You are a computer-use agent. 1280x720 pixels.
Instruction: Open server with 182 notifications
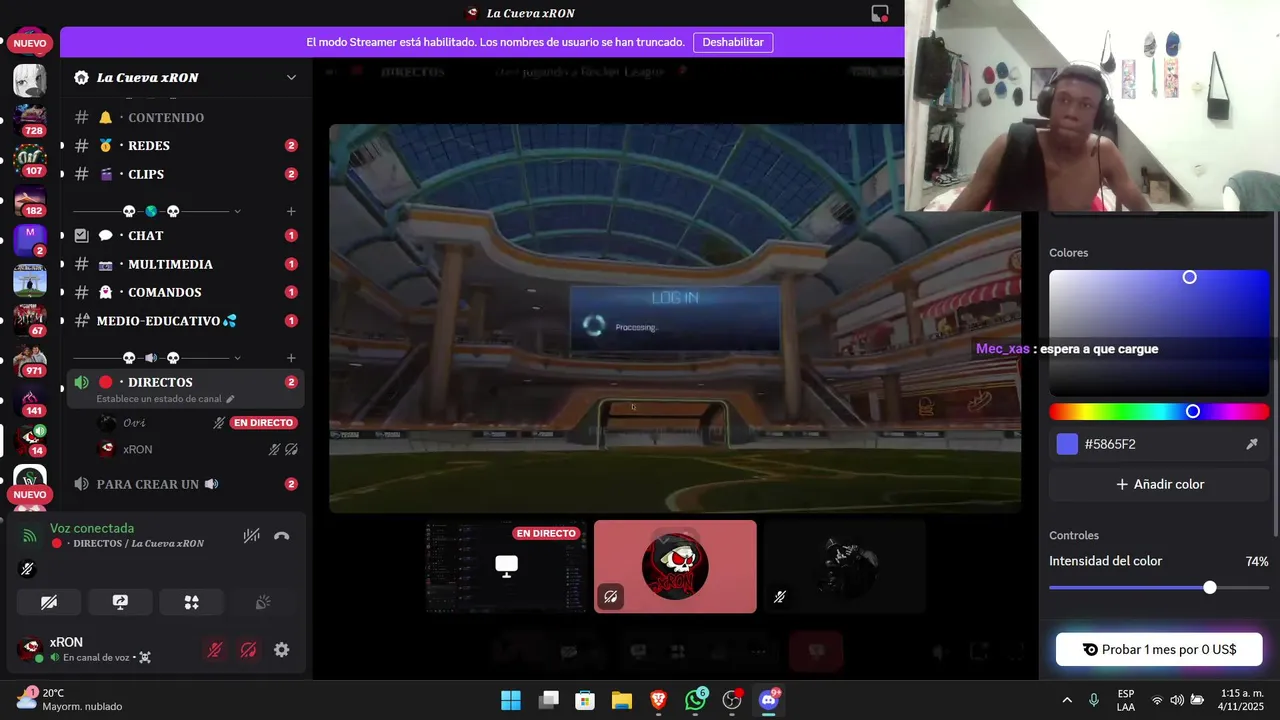click(30, 200)
